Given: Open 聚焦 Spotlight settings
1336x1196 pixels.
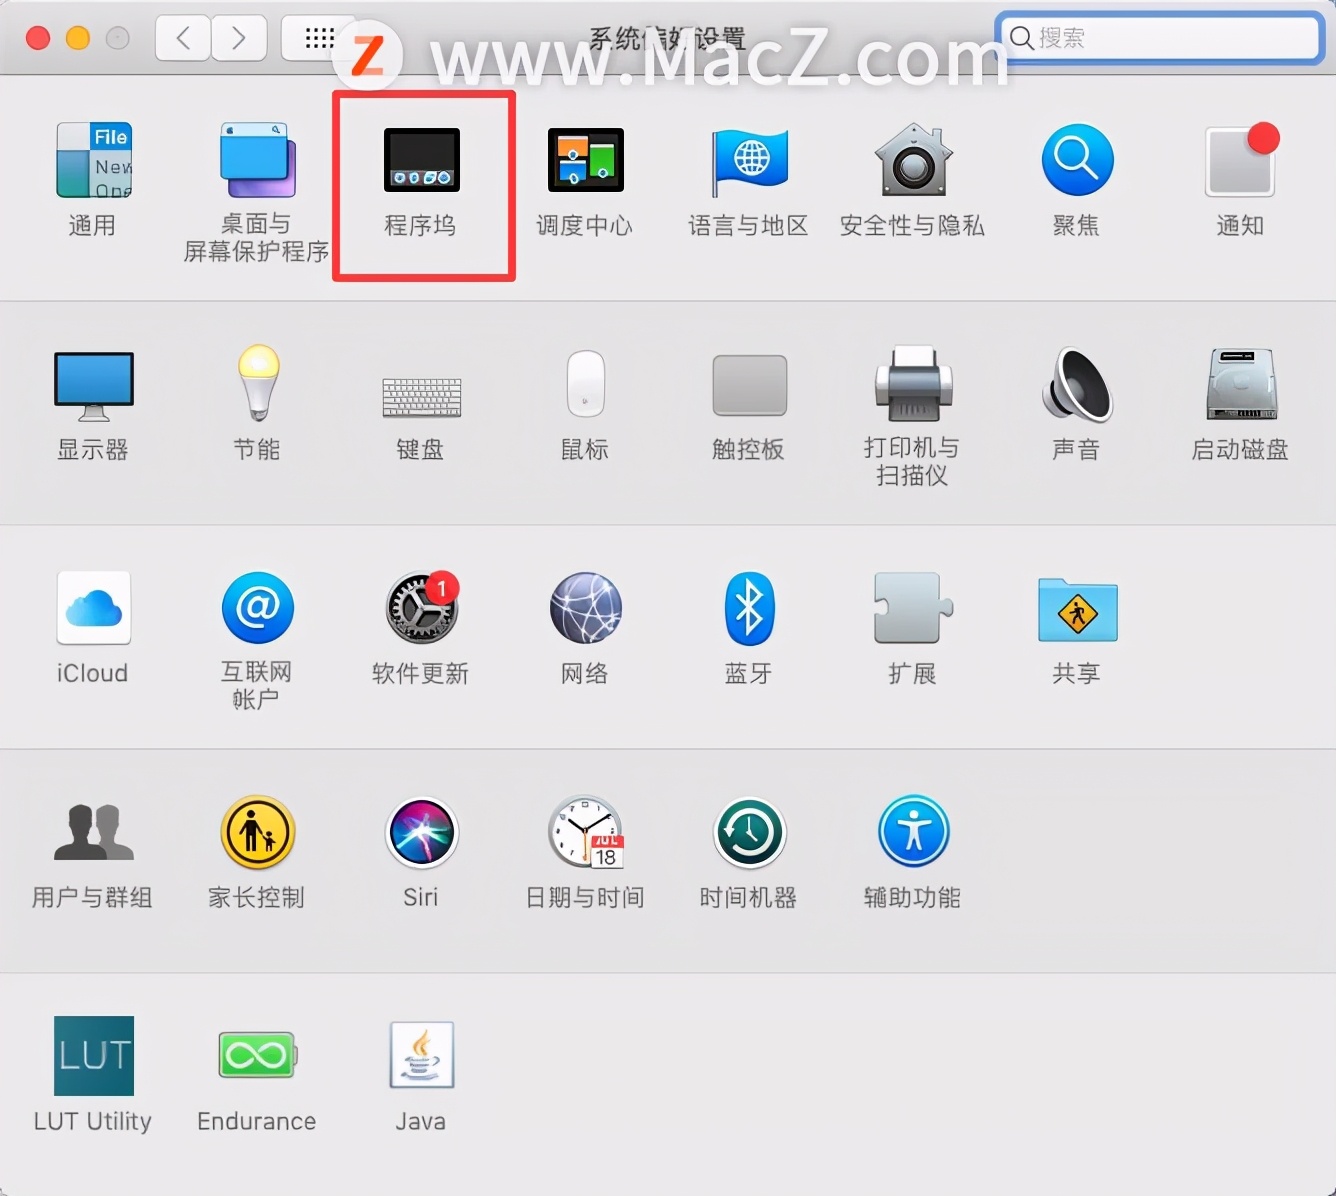Looking at the screenshot, I should [1076, 180].
